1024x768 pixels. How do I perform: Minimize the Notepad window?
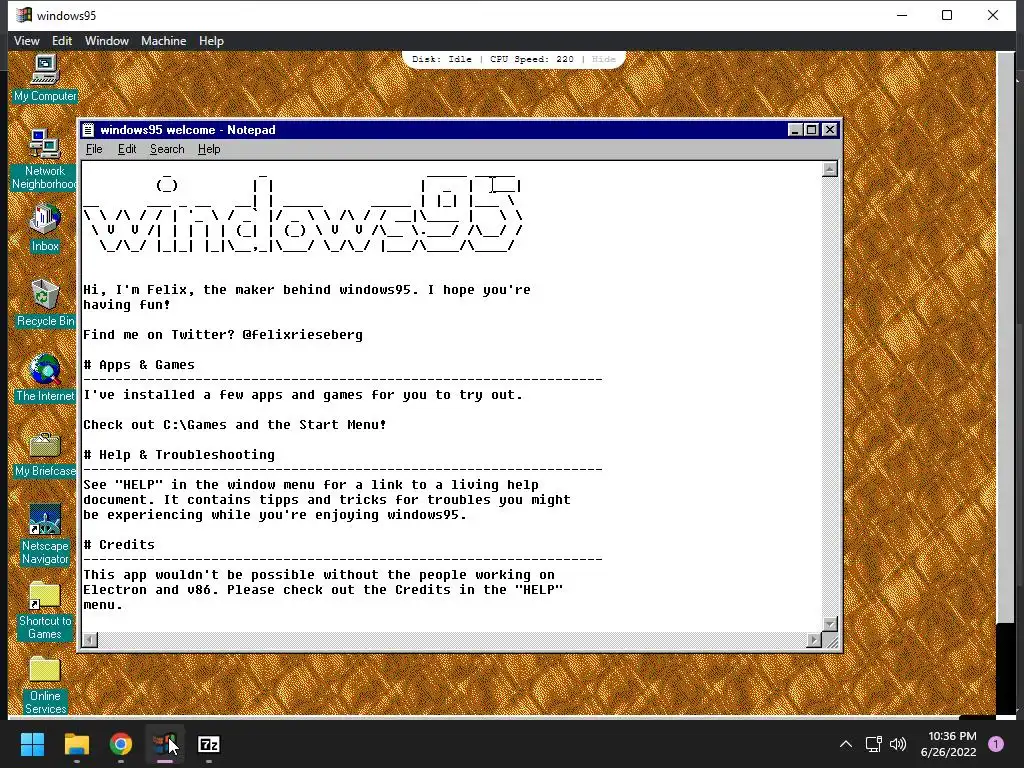(x=795, y=130)
